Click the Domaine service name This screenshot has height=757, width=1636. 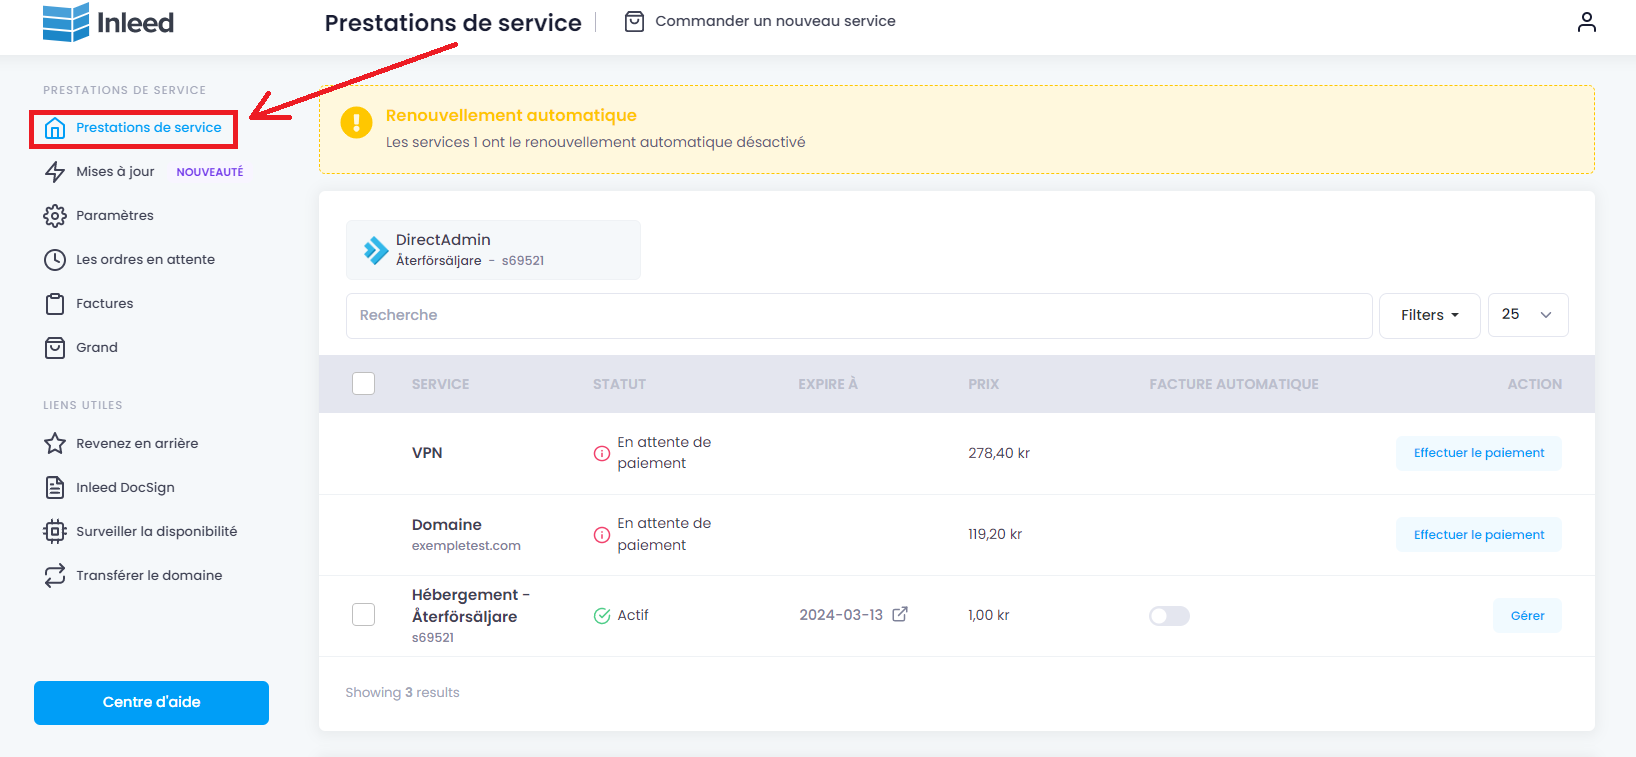447,525
